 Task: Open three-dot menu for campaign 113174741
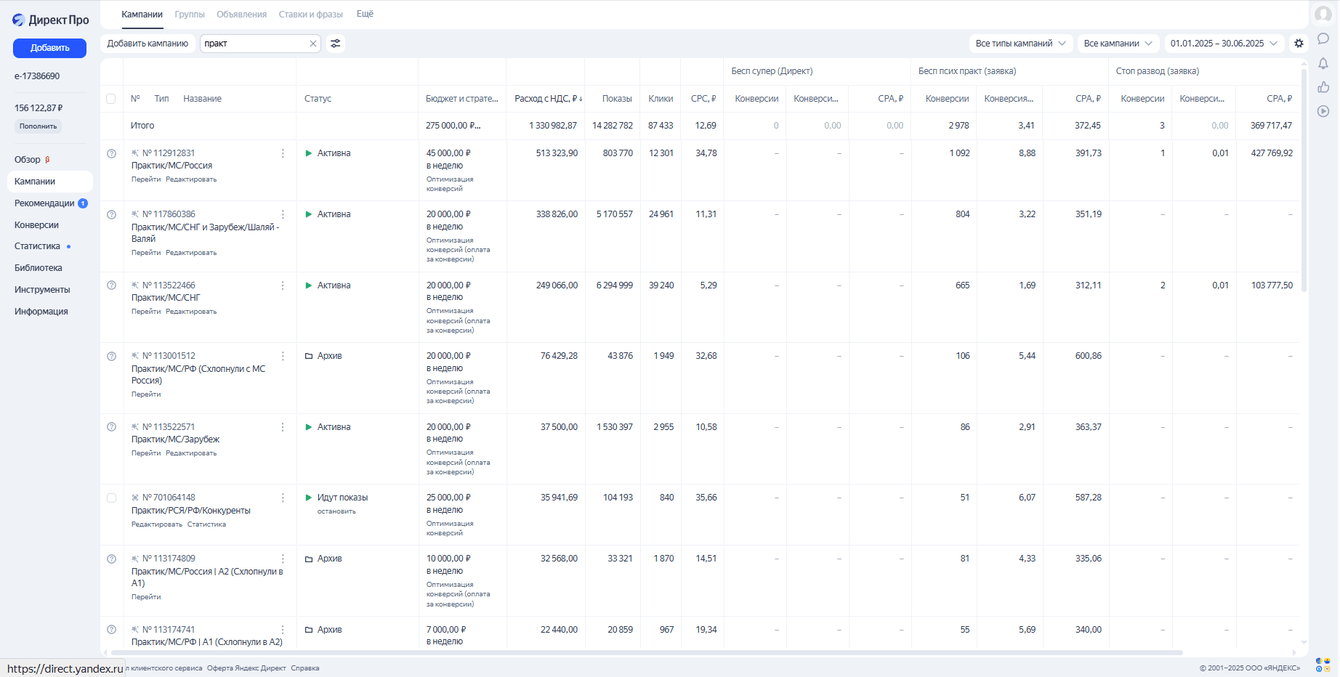[283, 630]
